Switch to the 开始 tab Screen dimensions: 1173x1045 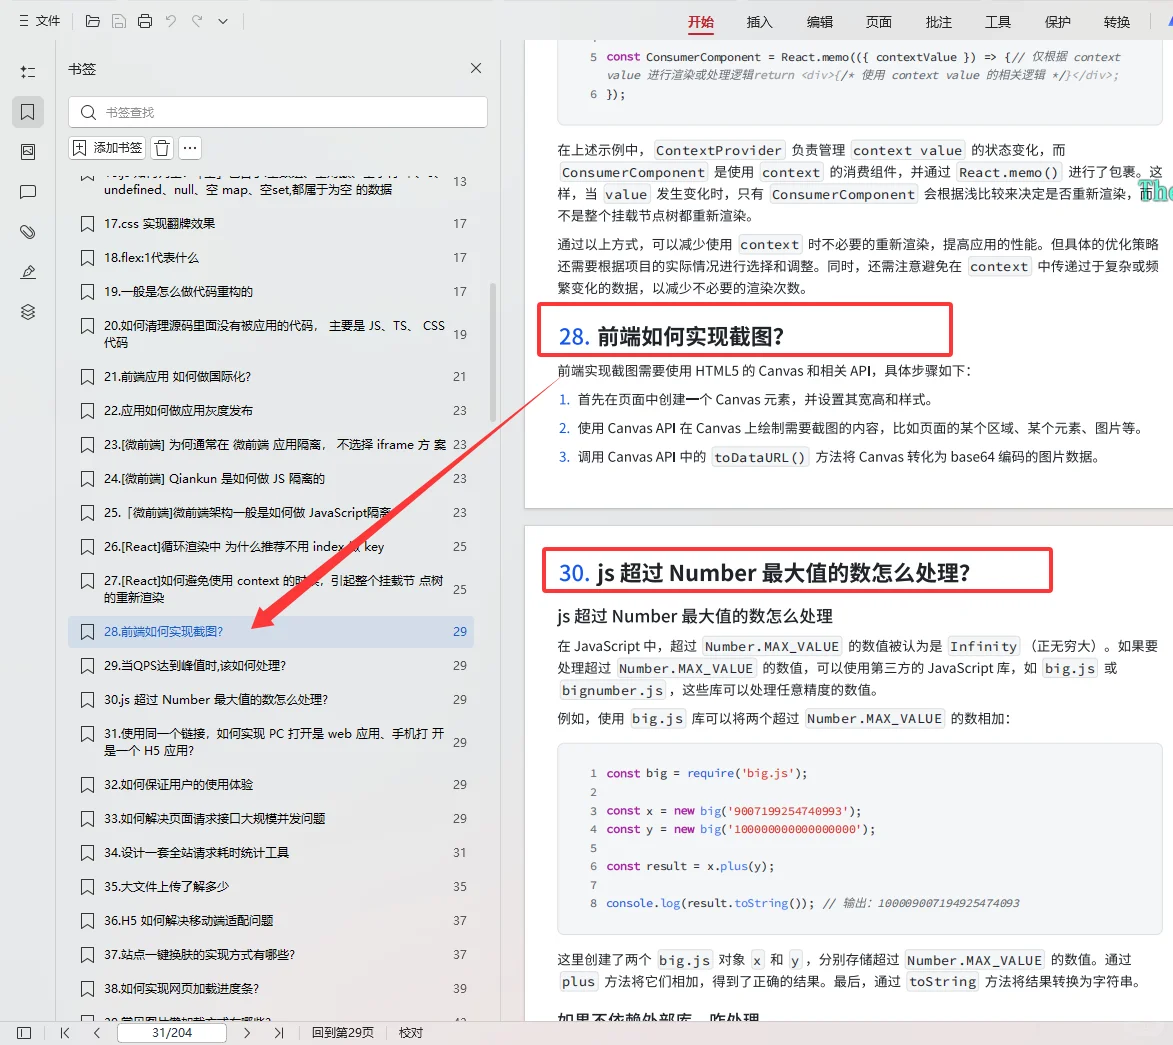coord(701,22)
